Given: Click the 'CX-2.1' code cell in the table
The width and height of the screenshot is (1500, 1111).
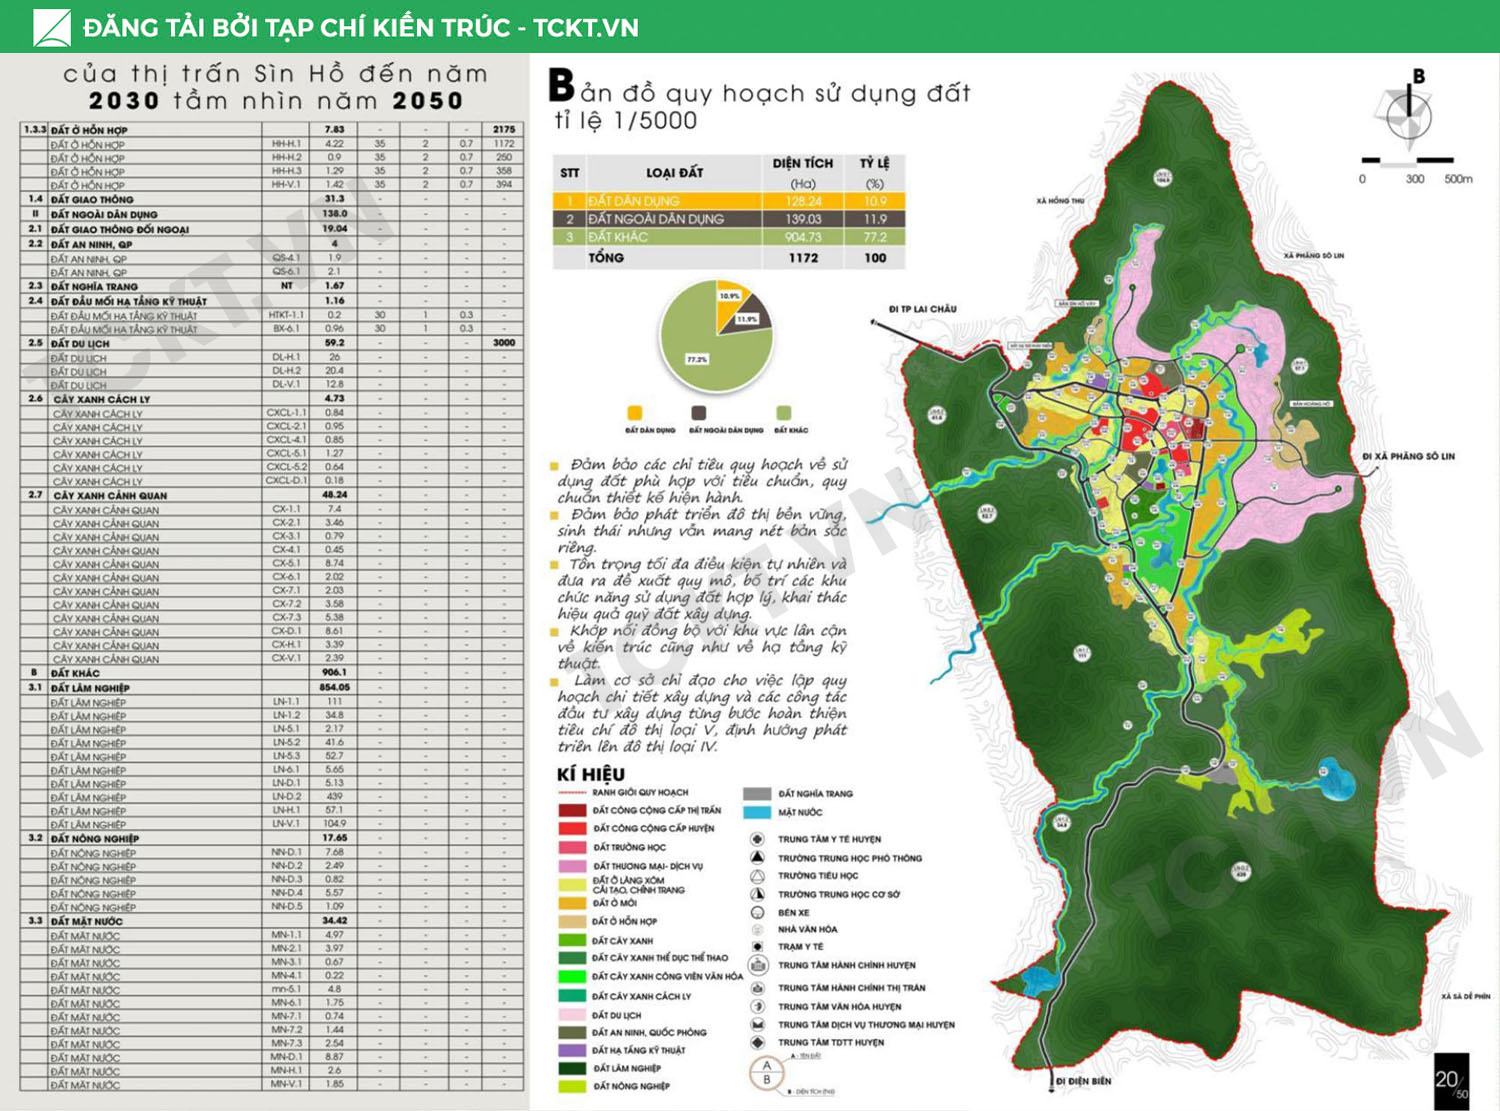Looking at the screenshot, I should click(x=286, y=523).
